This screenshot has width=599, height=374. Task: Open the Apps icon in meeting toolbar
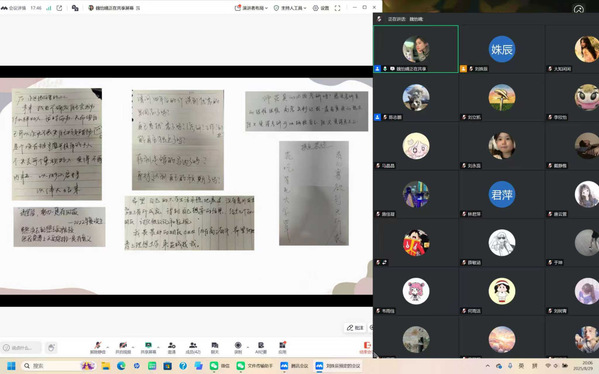pos(282,348)
